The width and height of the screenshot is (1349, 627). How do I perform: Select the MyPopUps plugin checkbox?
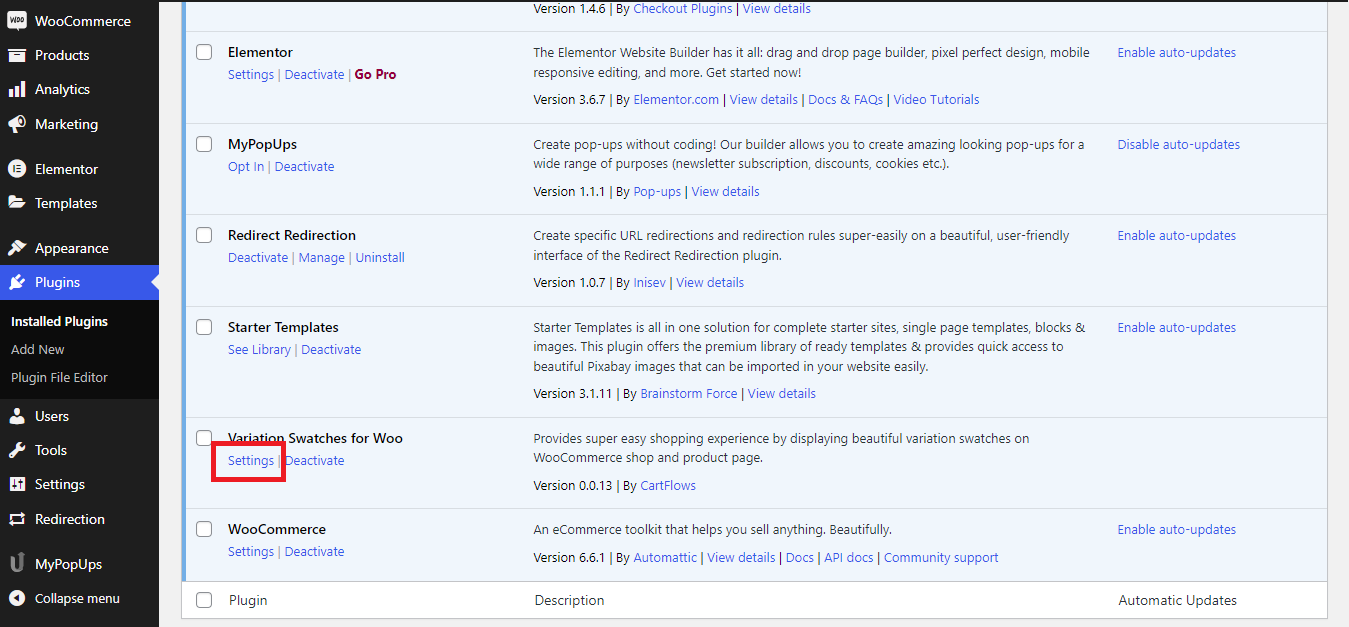(204, 144)
